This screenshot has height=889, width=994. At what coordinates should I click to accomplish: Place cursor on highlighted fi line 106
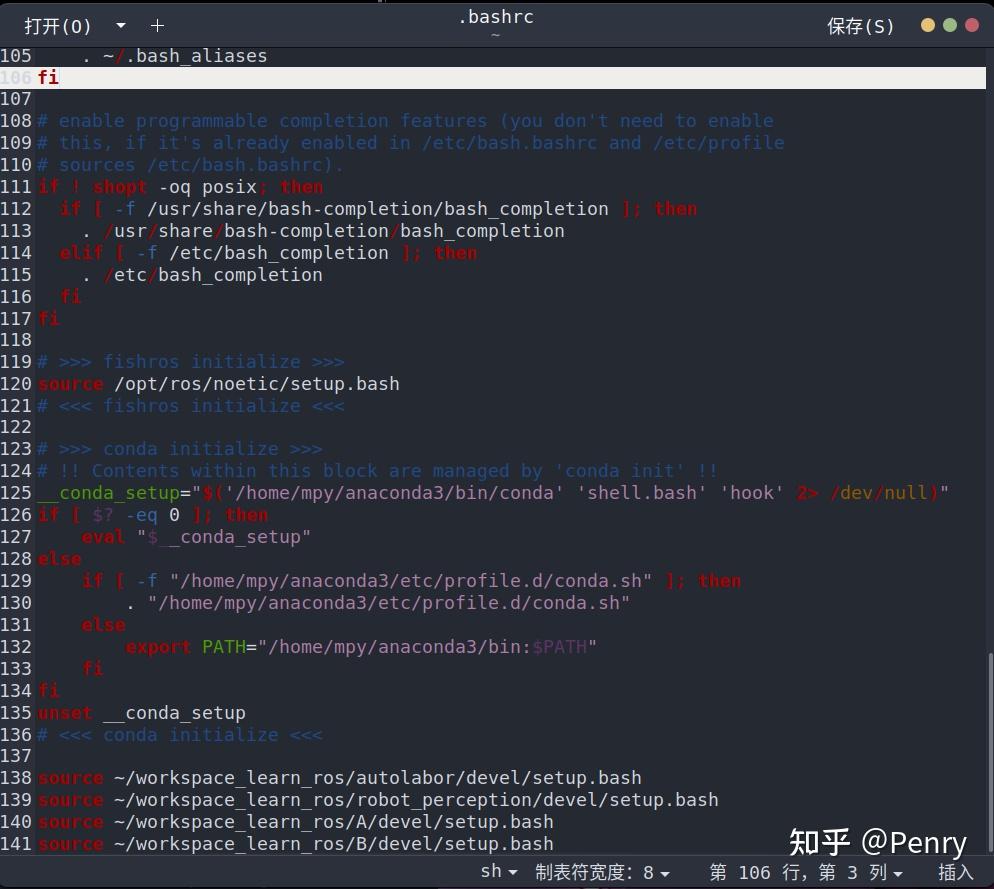[x=47, y=77]
